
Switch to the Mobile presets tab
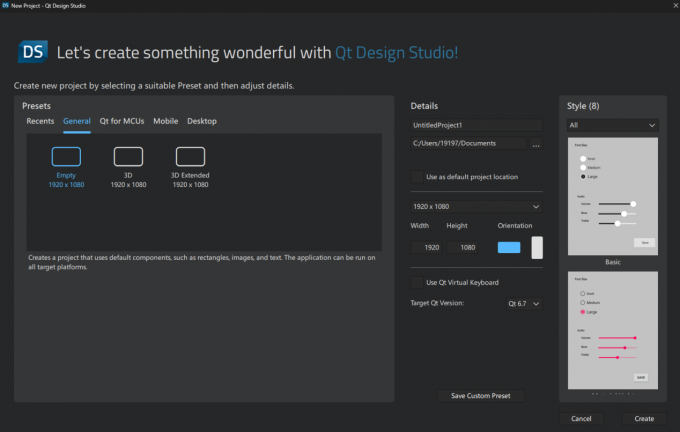click(166, 121)
